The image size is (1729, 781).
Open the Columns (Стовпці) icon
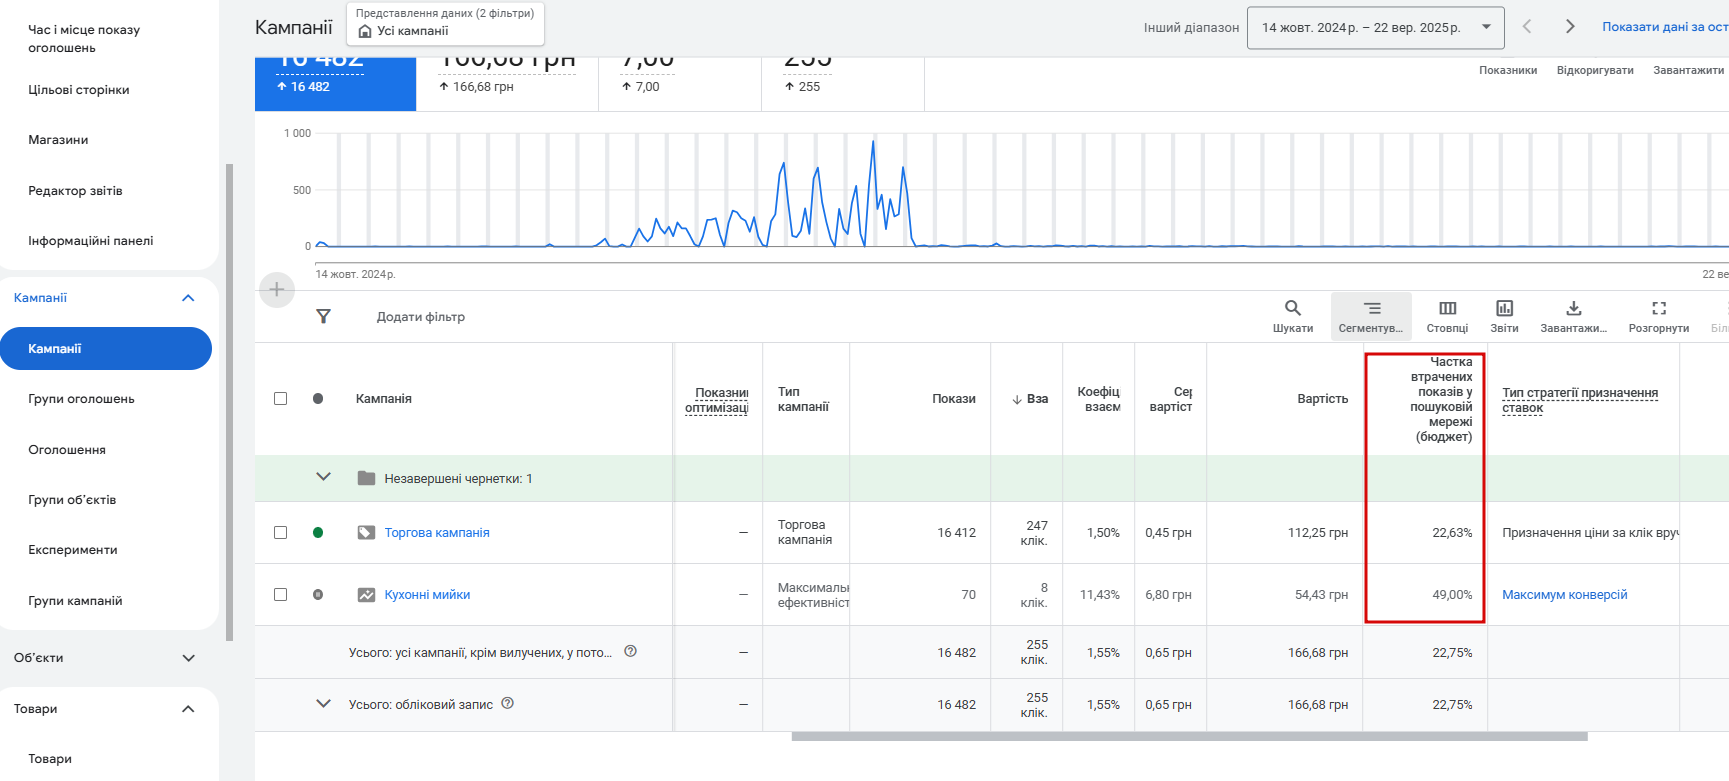[x=1447, y=309]
